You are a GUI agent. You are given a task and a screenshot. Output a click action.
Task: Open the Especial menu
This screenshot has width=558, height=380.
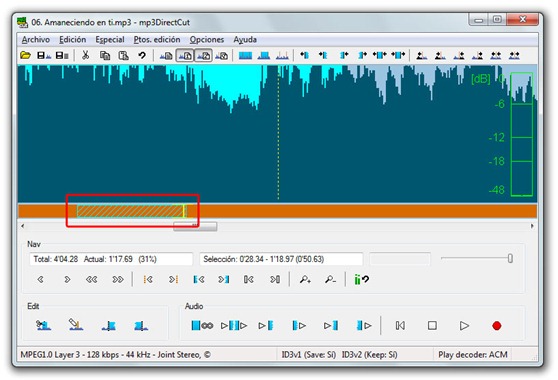point(110,39)
